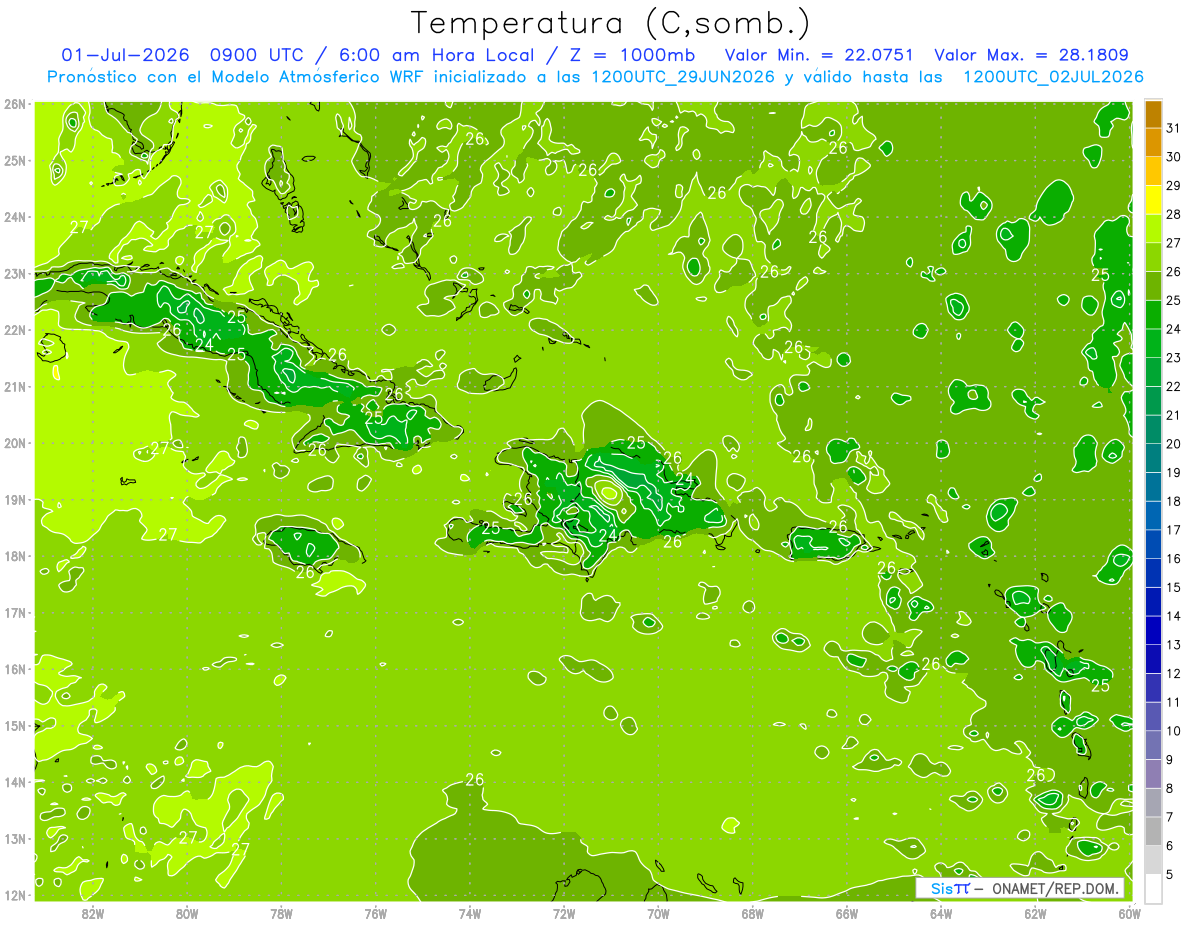This screenshot has height=927, width=1200.
Task: Click the '16N' latitude axis label
Action: pos(15,669)
